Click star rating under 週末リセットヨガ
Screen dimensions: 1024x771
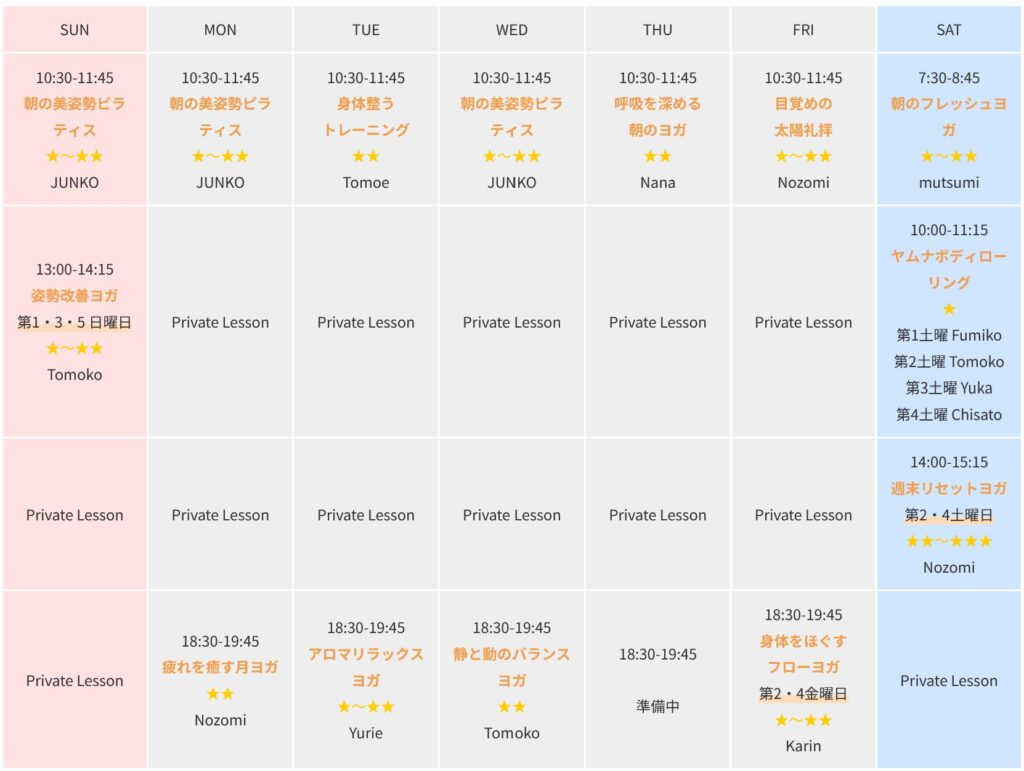coord(948,541)
